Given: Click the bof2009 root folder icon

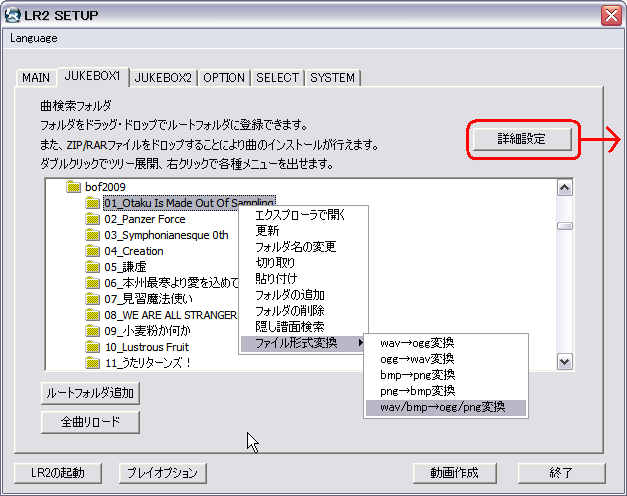Looking at the screenshot, I should (x=72, y=187).
